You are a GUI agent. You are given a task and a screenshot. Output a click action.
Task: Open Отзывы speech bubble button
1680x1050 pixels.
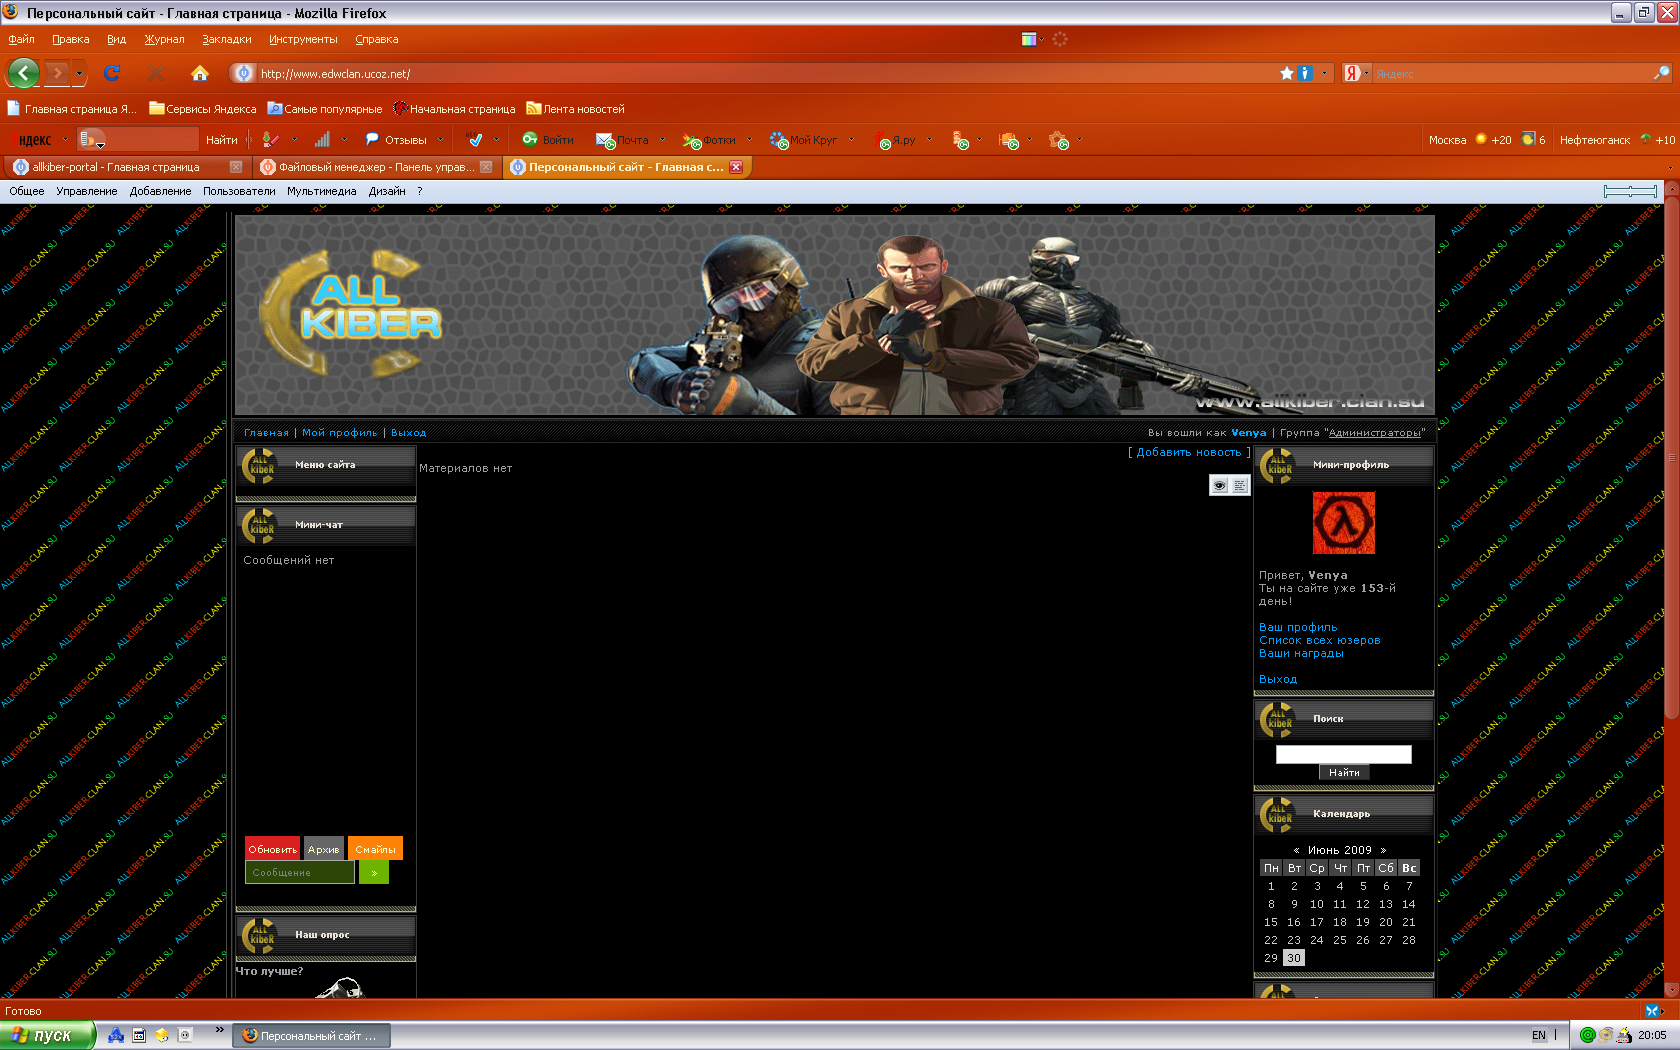tap(396, 140)
